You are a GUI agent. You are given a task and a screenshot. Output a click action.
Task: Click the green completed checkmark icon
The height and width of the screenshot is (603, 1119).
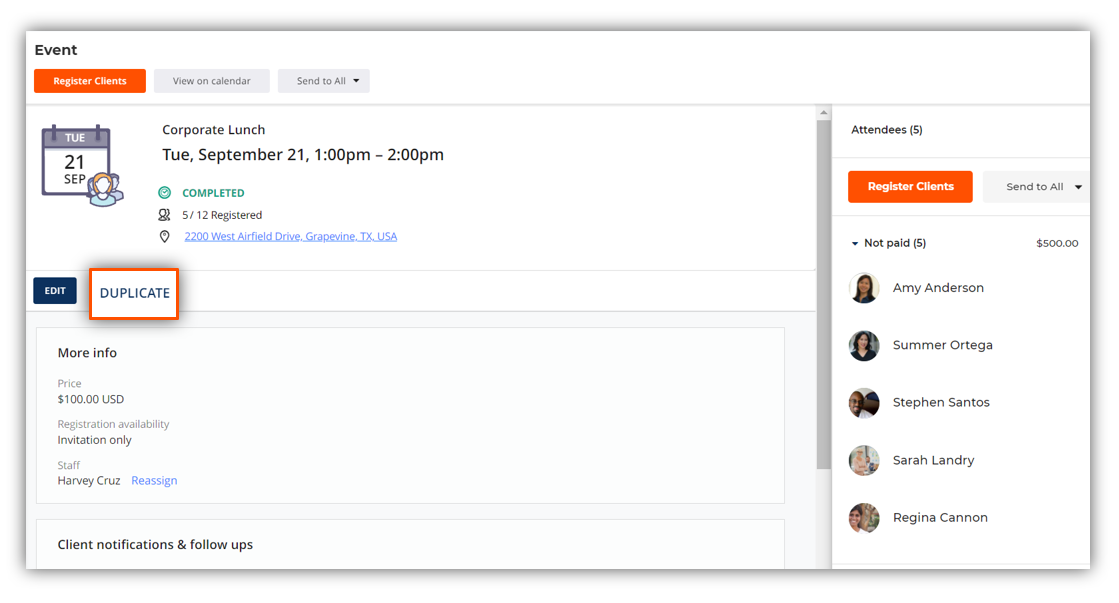pos(165,193)
